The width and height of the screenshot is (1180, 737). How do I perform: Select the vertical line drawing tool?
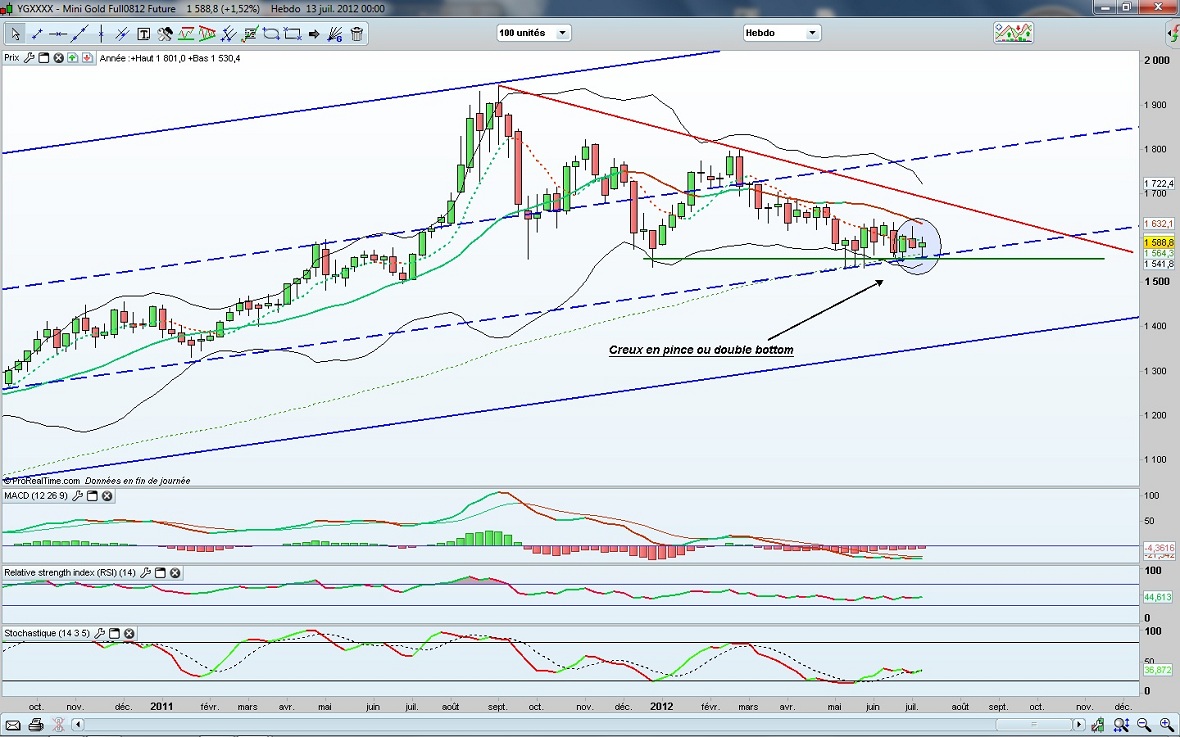[x=101, y=33]
